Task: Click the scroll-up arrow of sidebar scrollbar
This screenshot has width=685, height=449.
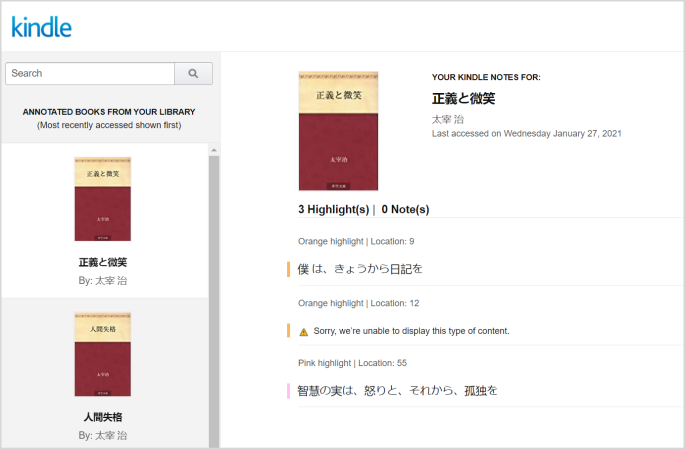Action: (x=214, y=150)
